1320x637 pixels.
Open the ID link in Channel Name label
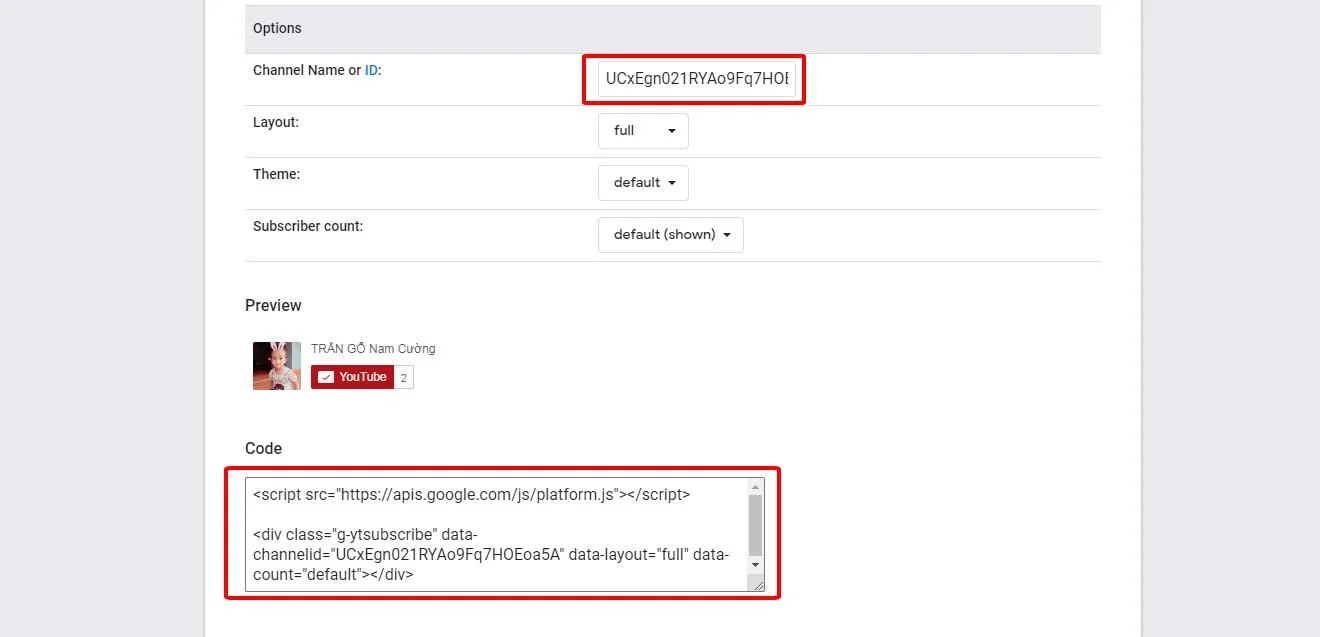click(x=371, y=70)
